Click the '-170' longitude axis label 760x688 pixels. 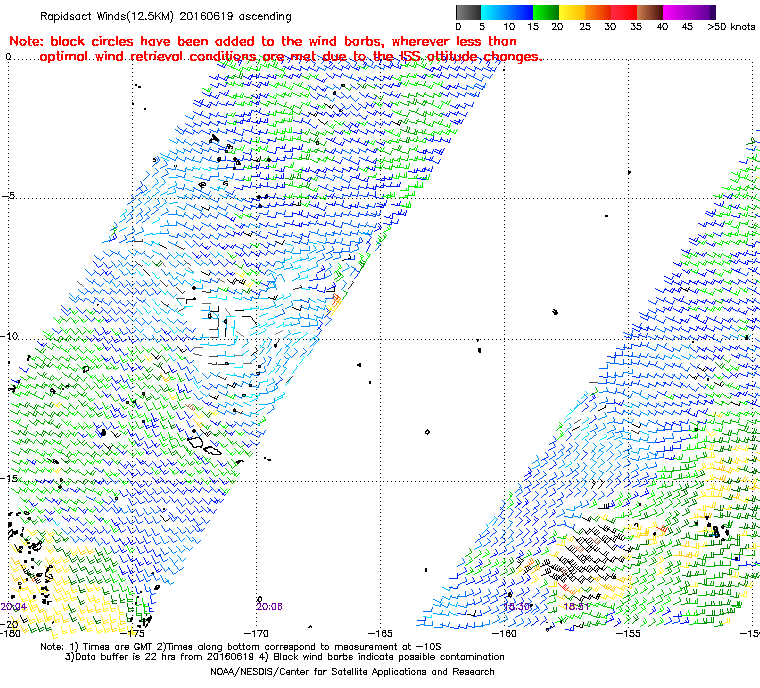pos(256,633)
